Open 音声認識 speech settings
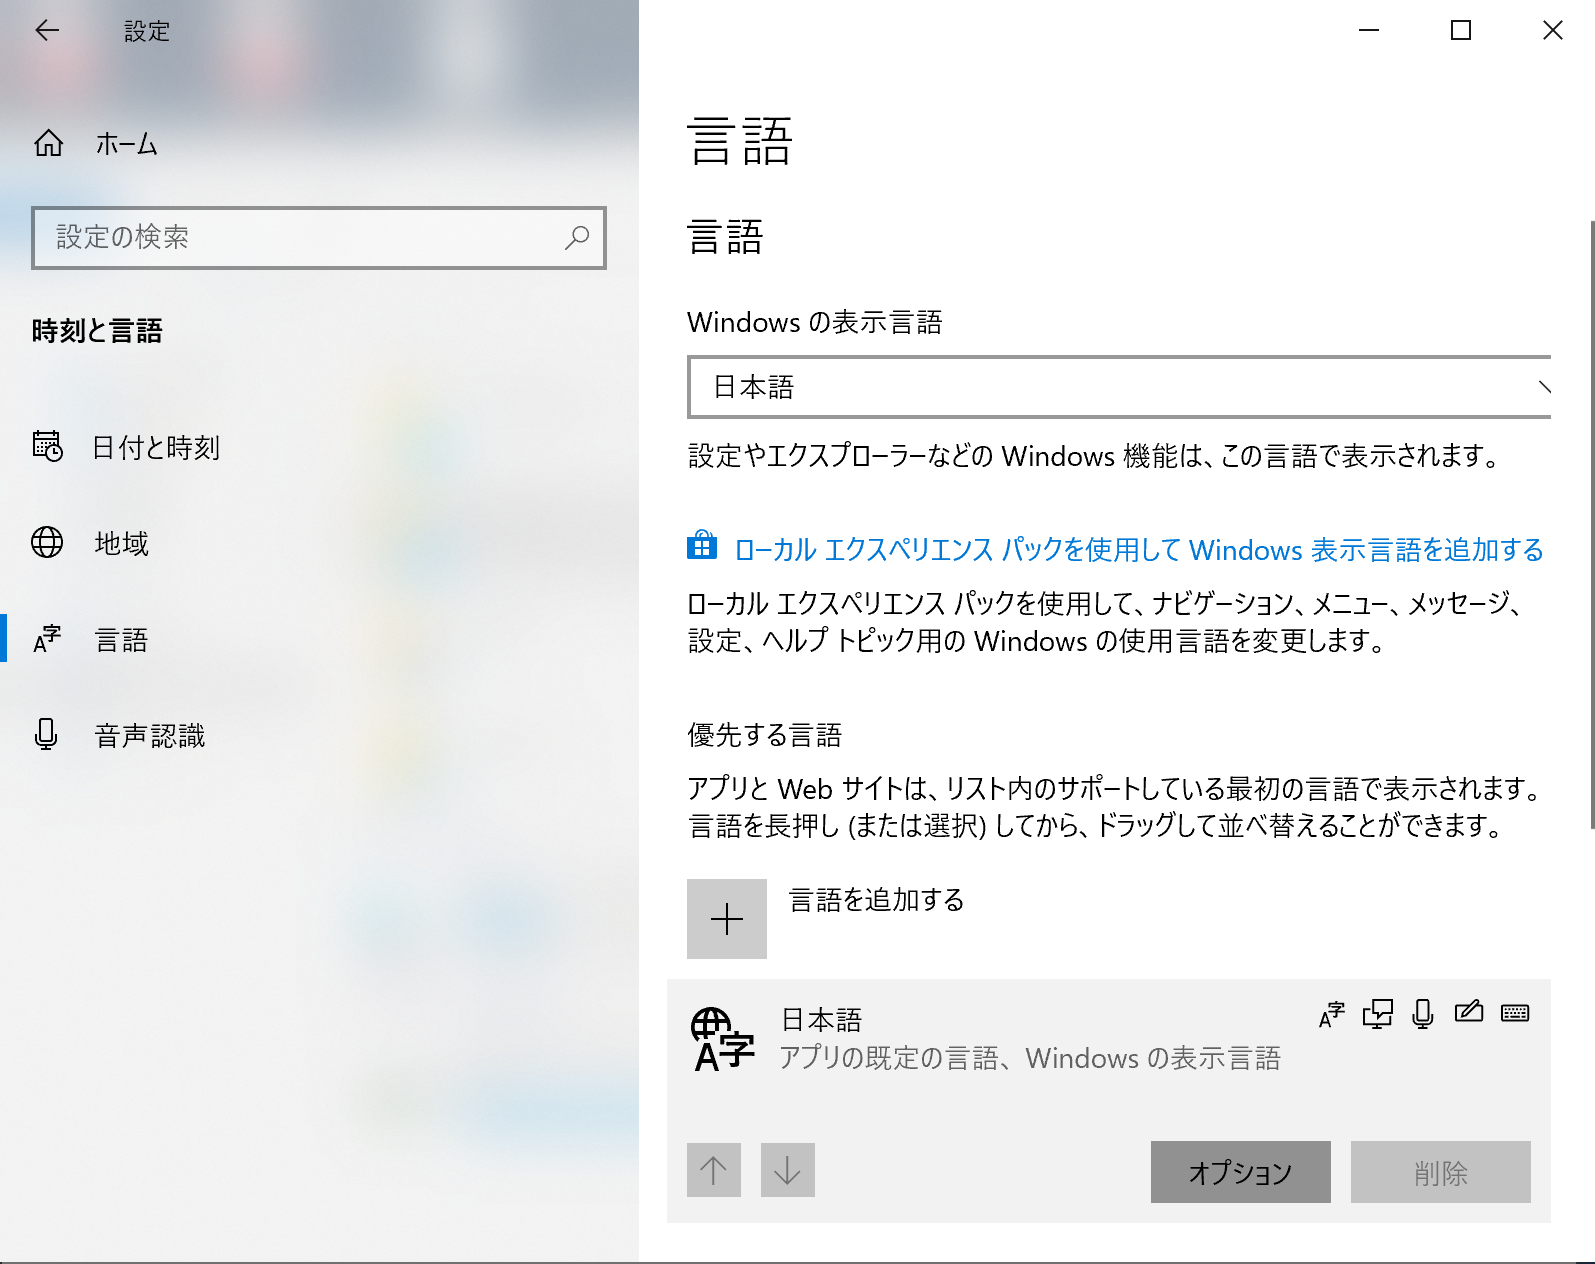Image resolution: width=1595 pixels, height=1264 pixels. [319, 735]
